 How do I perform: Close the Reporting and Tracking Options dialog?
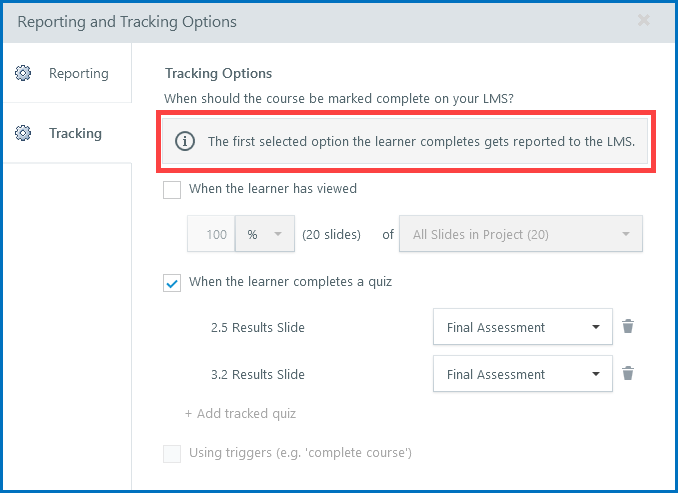pos(643,20)
